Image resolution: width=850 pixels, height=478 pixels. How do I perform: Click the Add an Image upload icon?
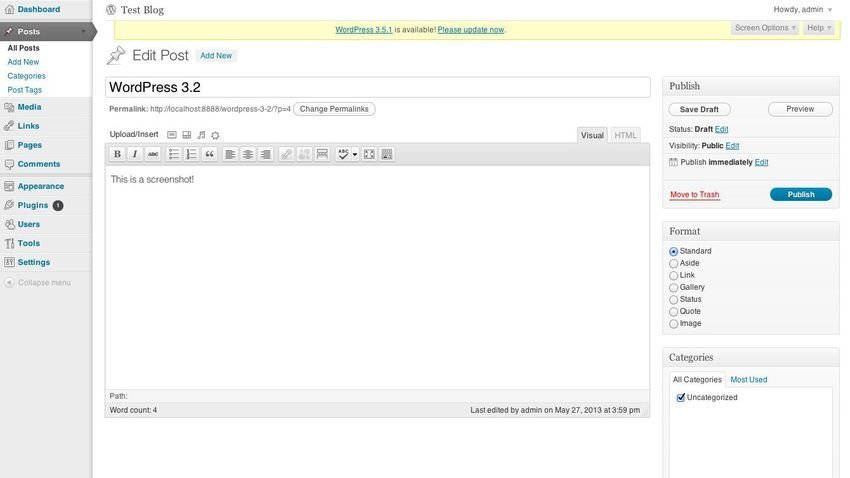(x=172, y=135)
